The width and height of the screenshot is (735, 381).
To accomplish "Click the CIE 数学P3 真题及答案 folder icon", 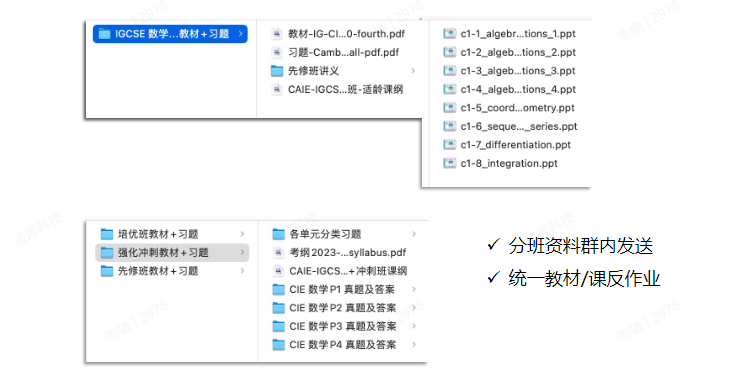I will pyautogui.click(x=278, y=326).
